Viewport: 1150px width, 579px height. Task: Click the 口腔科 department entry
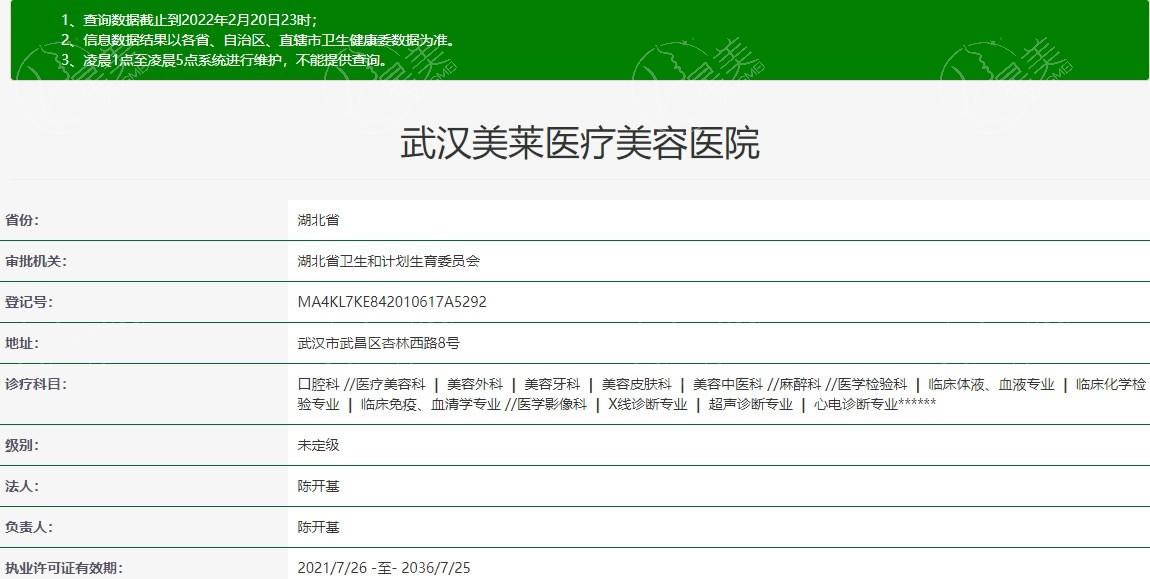tap(318, 385)
